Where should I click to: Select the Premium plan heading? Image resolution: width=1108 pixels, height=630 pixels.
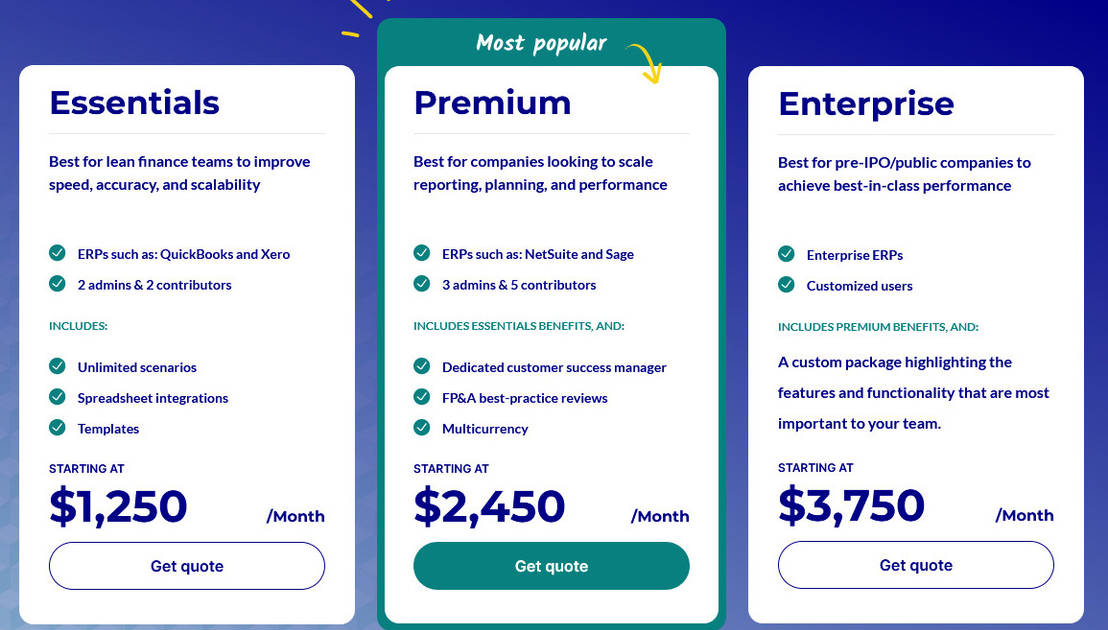(x=492, y=102)
